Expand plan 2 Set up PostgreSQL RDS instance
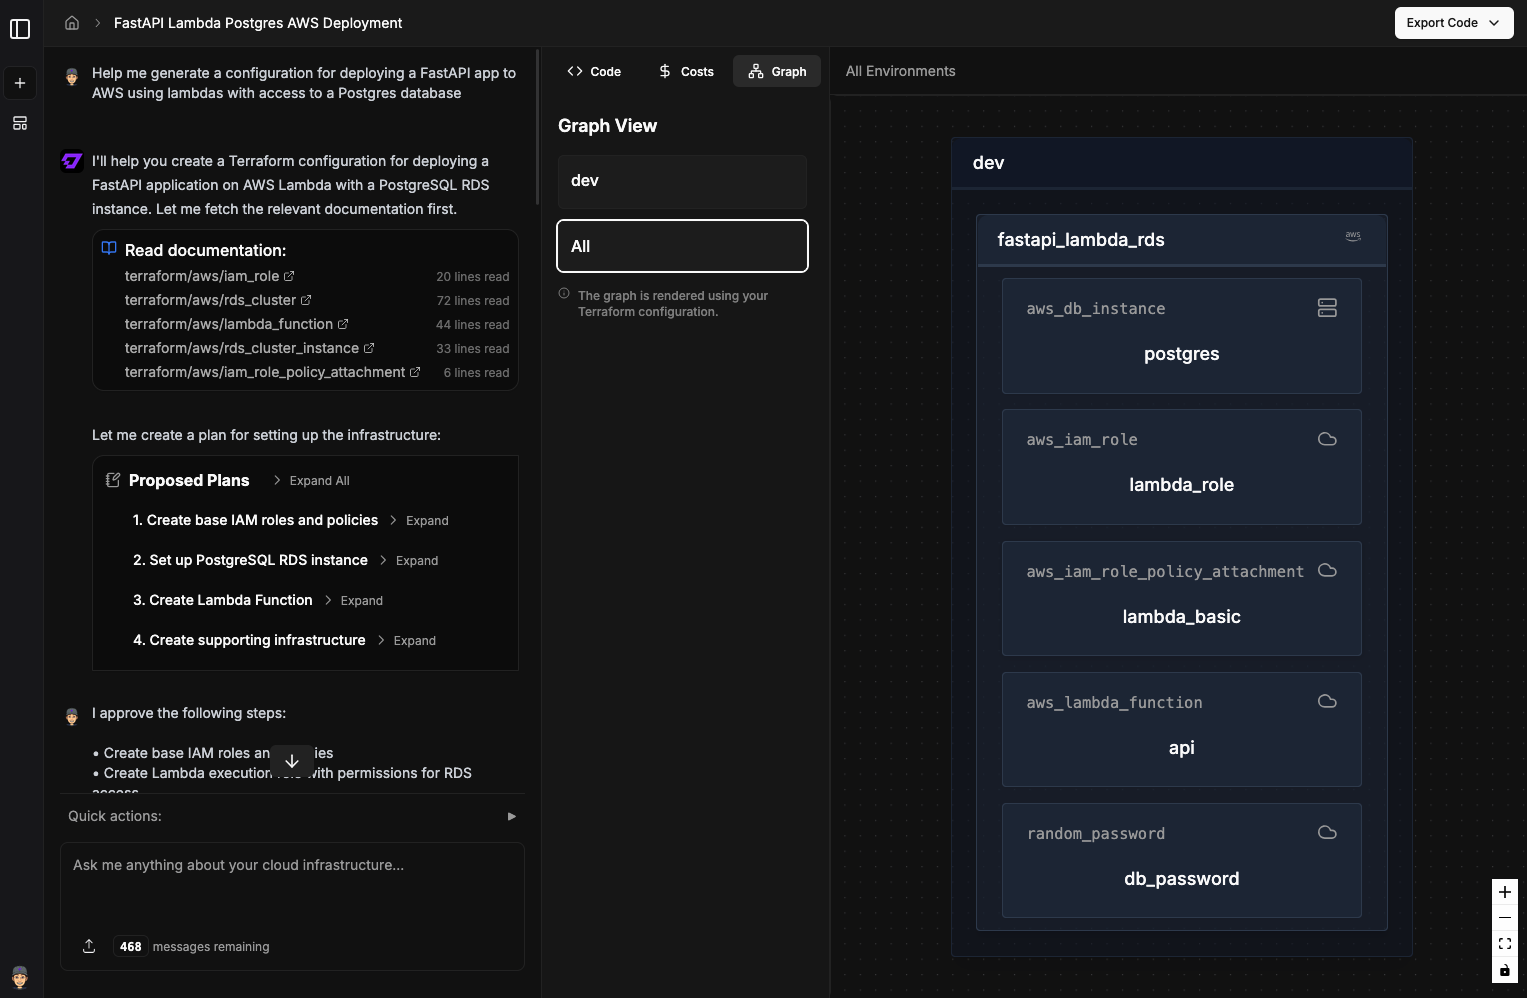Image resolution: width=1527 pixels, height=998 pixels. click(x=408, y=561)
